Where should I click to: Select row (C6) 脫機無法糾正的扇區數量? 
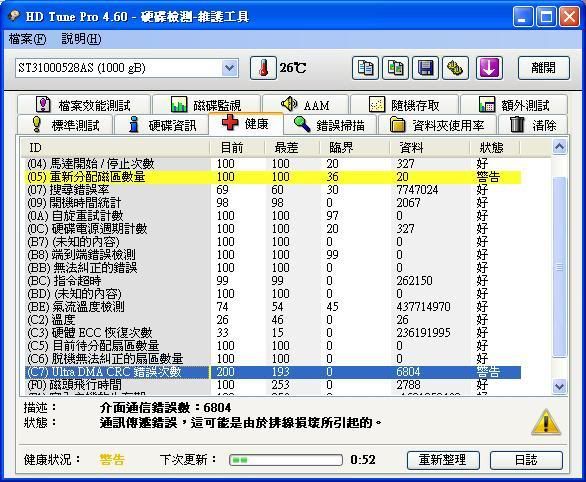tap(274, 358)
